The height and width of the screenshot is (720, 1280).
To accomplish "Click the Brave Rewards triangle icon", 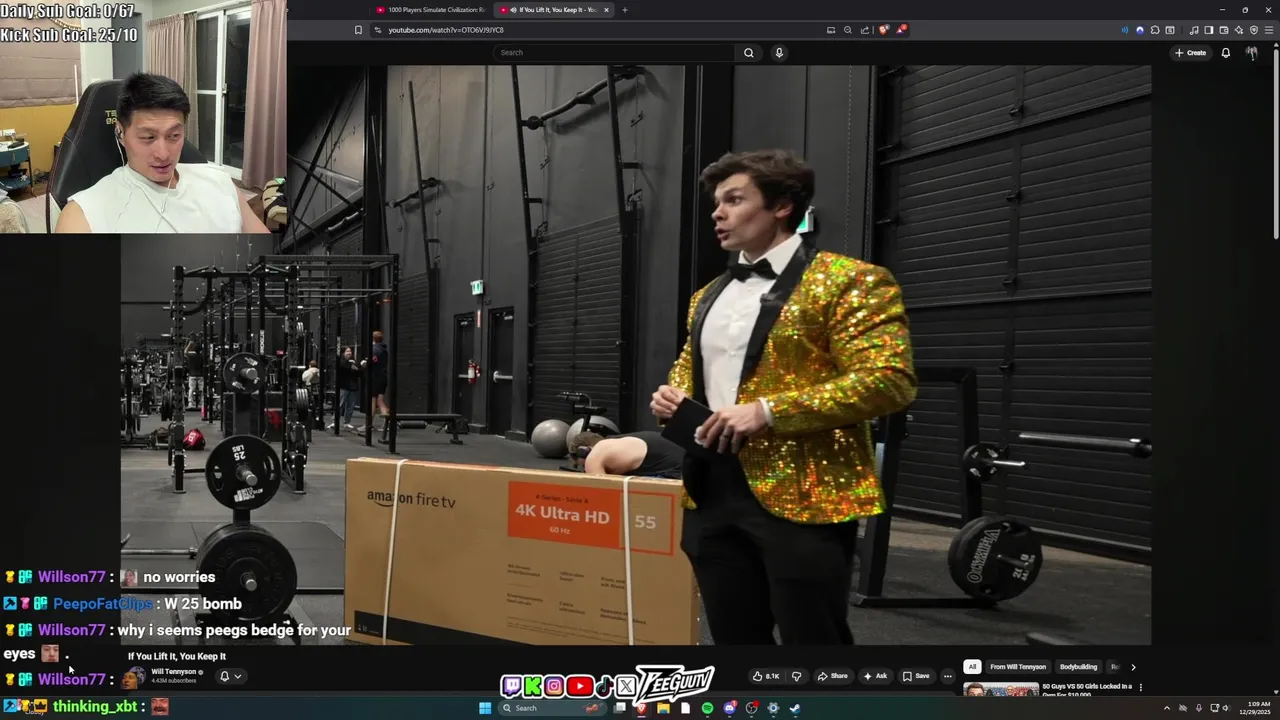I will click(901, 30).
